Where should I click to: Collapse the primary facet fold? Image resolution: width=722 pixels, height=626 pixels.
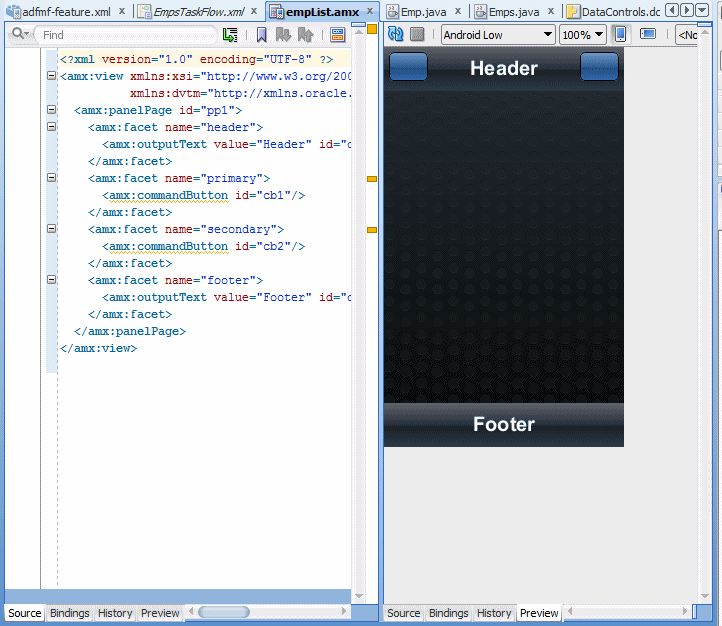tap(52, 178)
